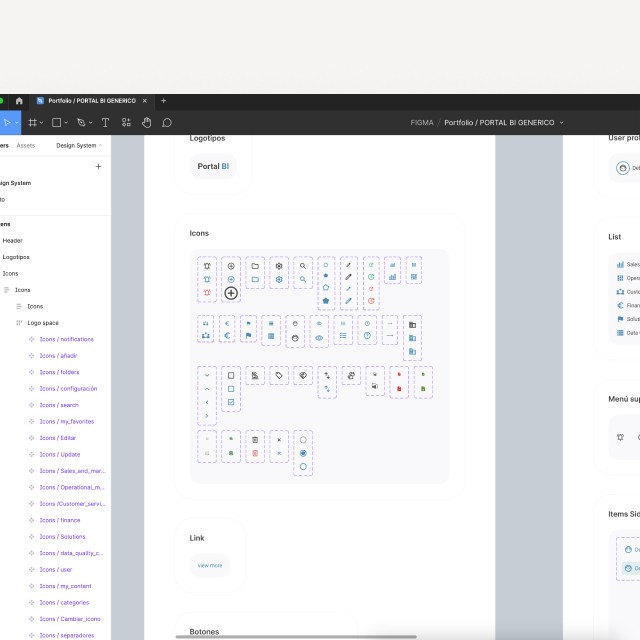Select Icons / categories layer

pos(64,602)
